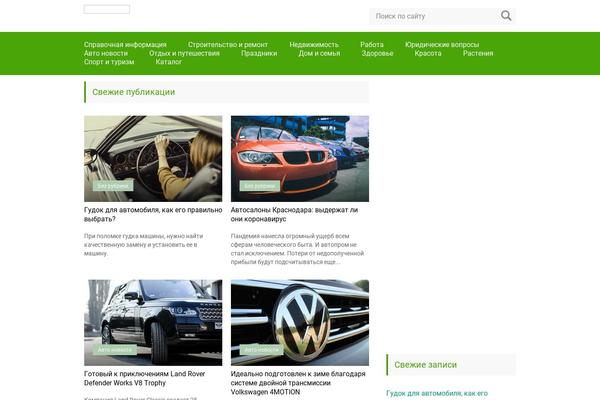Open Растения menu item
This screenshot has height=400, width=600.
[x=478, y=53]
